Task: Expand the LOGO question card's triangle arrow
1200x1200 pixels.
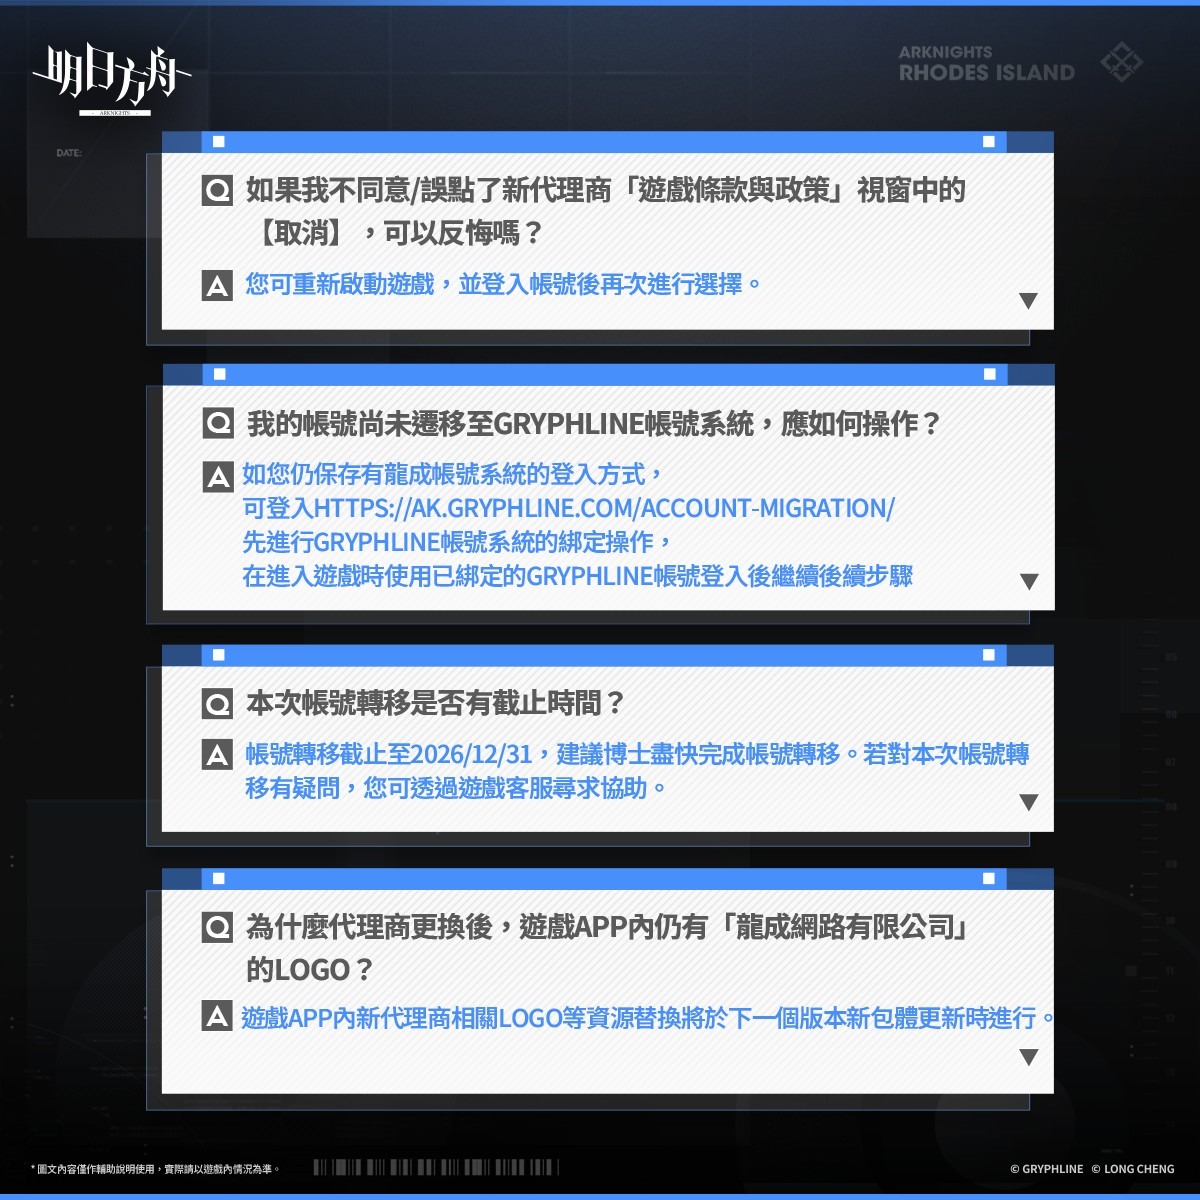Action: tap(1027, 1057)
